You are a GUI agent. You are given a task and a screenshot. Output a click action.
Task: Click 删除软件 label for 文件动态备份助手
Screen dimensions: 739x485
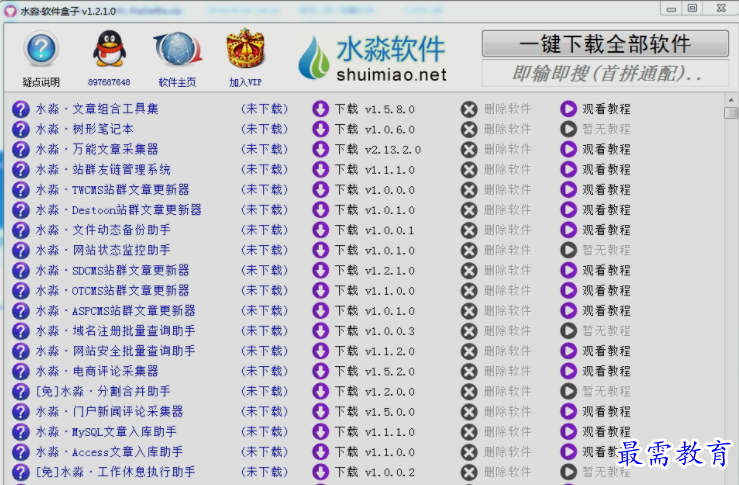pyautogui.click(x=508, y=230)
